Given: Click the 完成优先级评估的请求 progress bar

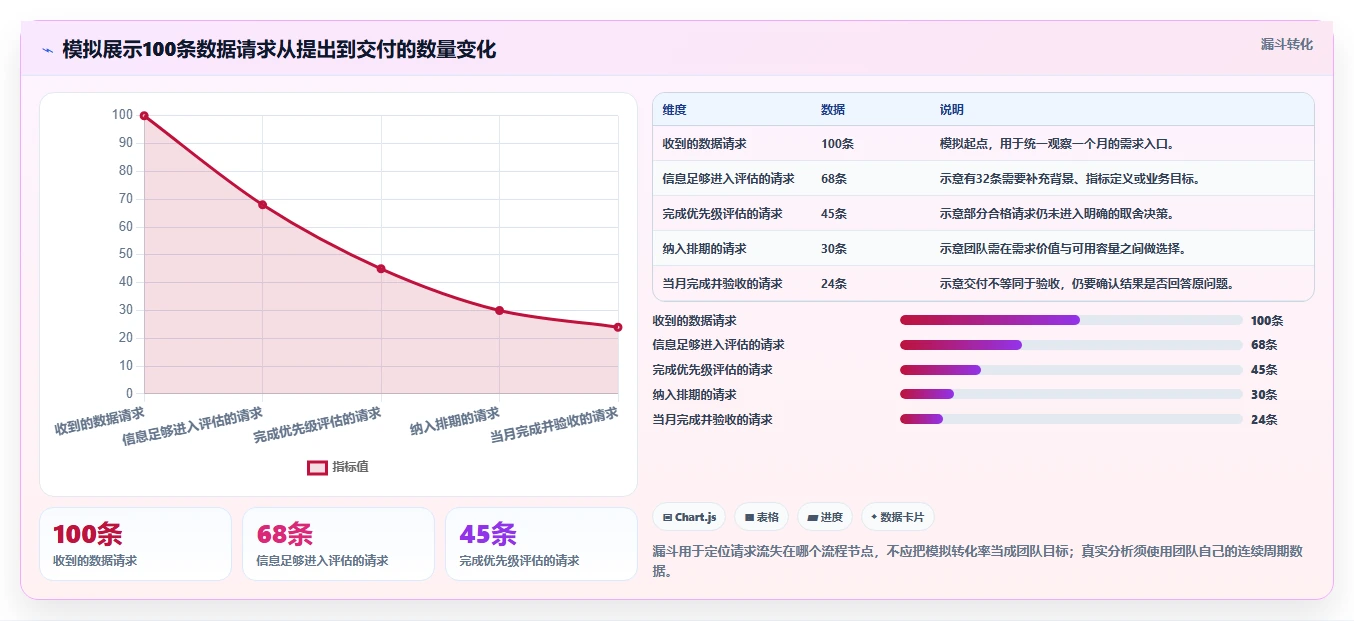Looking at the screenshot, I should click(1071, 370).
